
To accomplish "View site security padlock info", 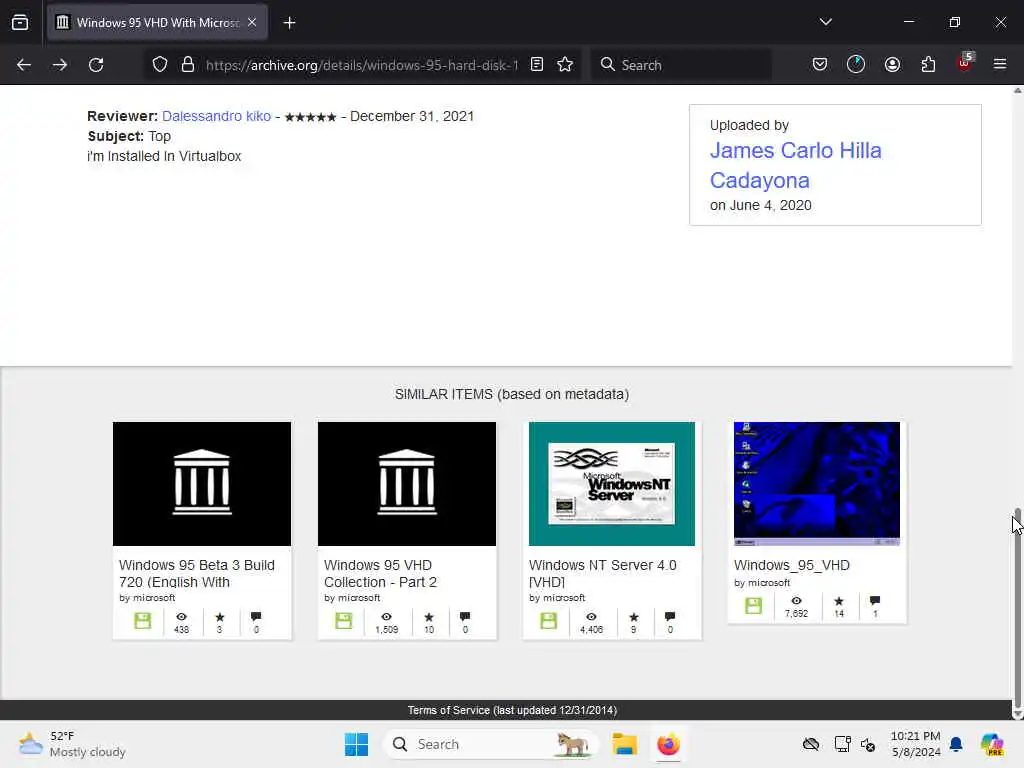I will point(188,65).
